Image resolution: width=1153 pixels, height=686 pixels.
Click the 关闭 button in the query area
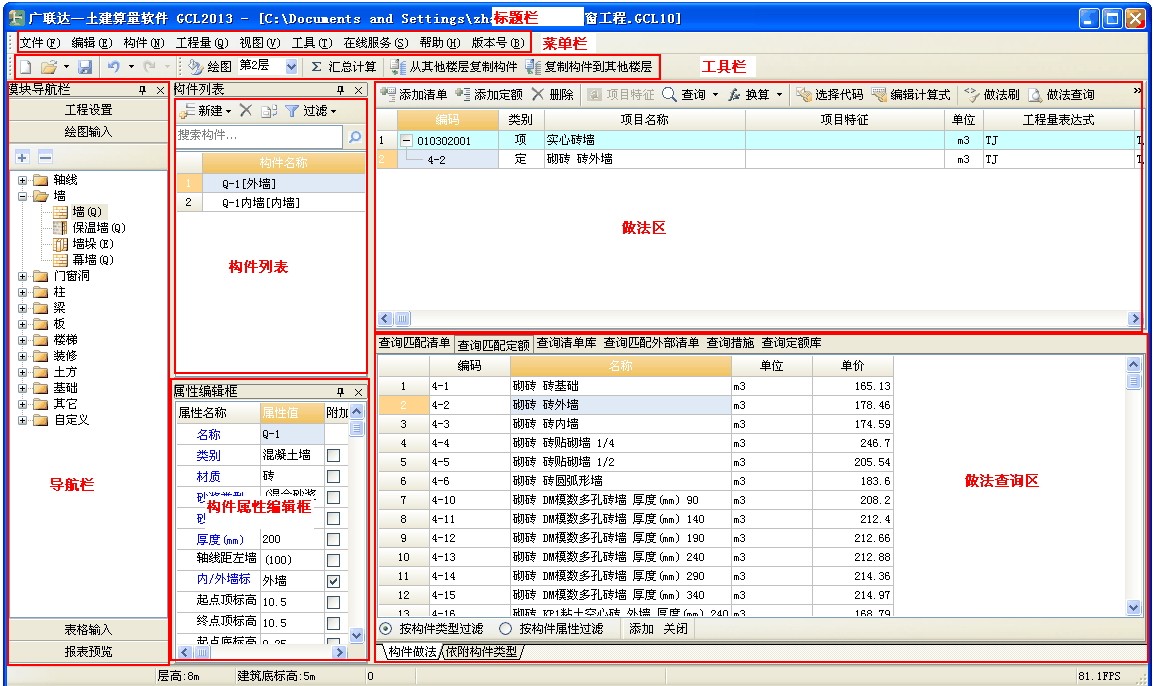point(676,629)
